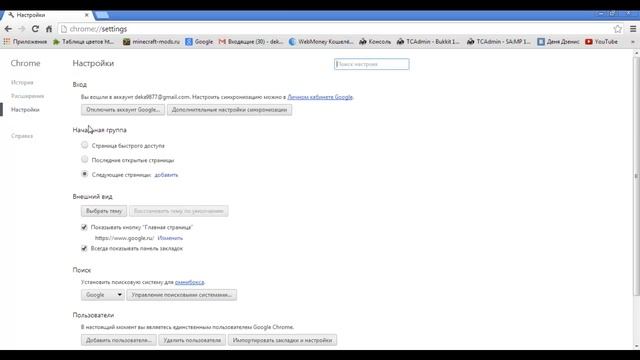Click the vertical page scrollbar
640x360 pixels.
[x=636, y=176]
